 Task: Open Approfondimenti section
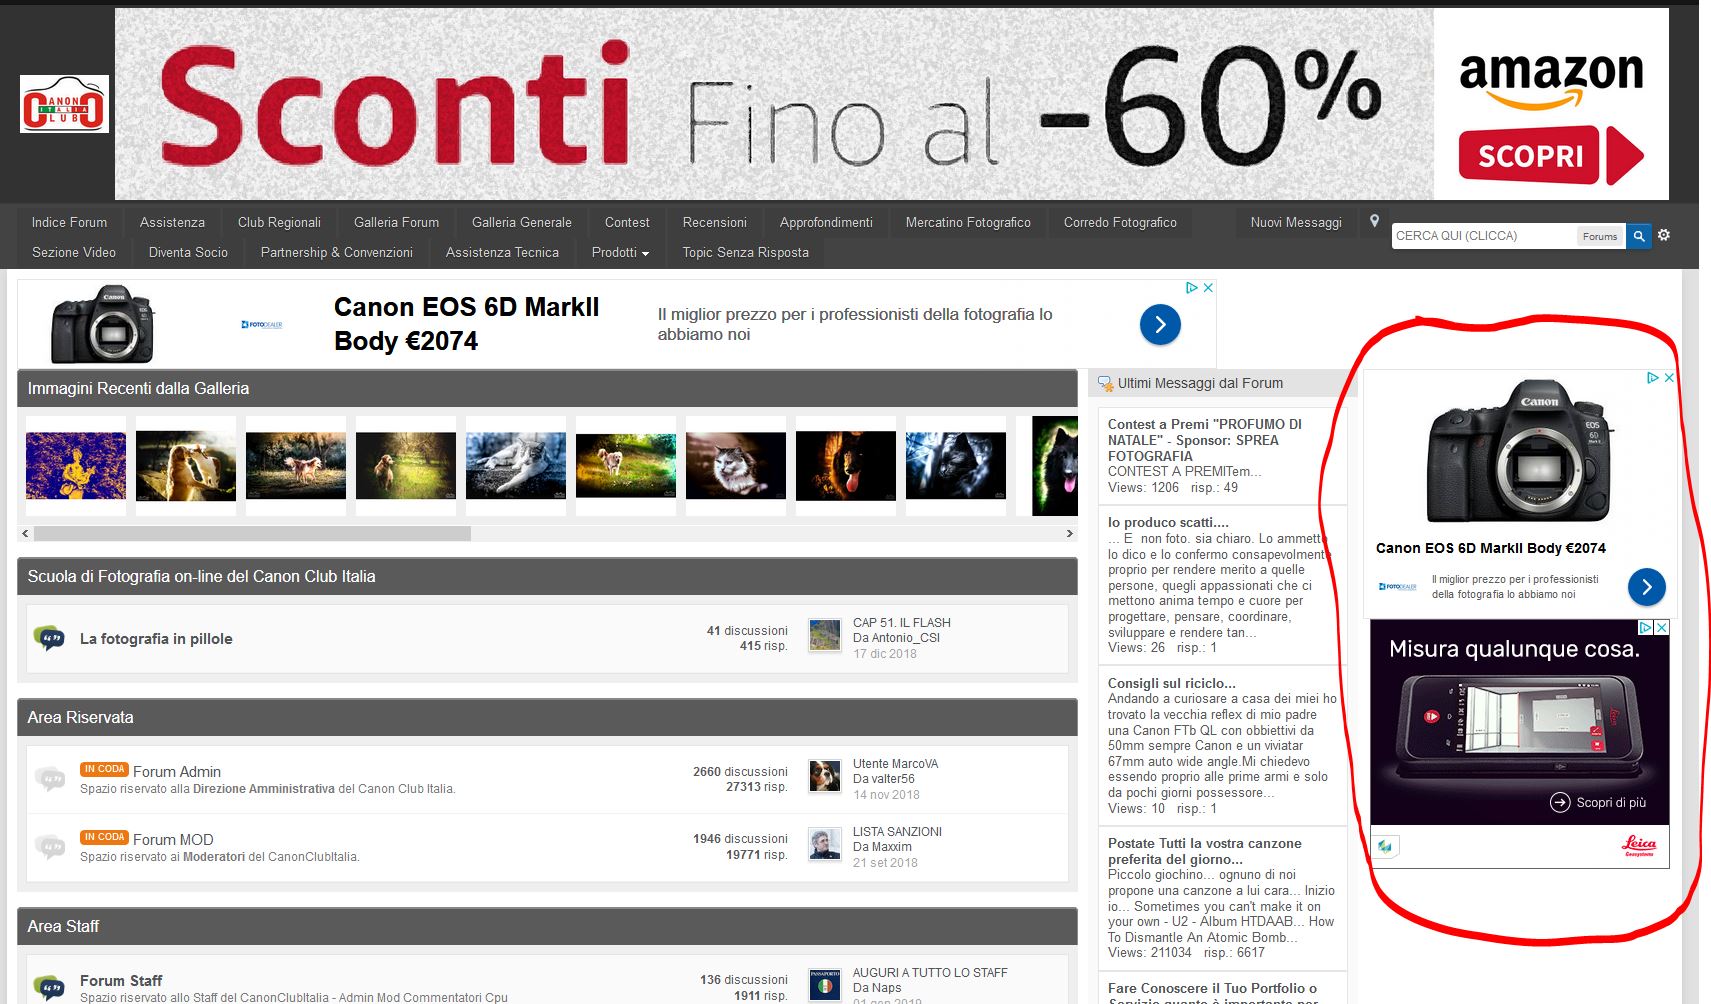(x=826, y=222)
